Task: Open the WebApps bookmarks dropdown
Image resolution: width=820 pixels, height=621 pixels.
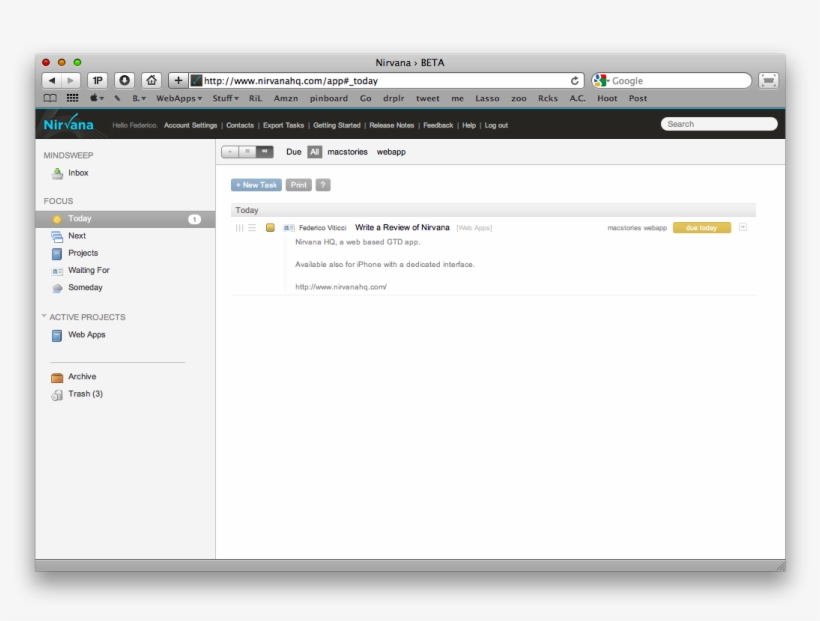Action: click(x=179, y=98)
